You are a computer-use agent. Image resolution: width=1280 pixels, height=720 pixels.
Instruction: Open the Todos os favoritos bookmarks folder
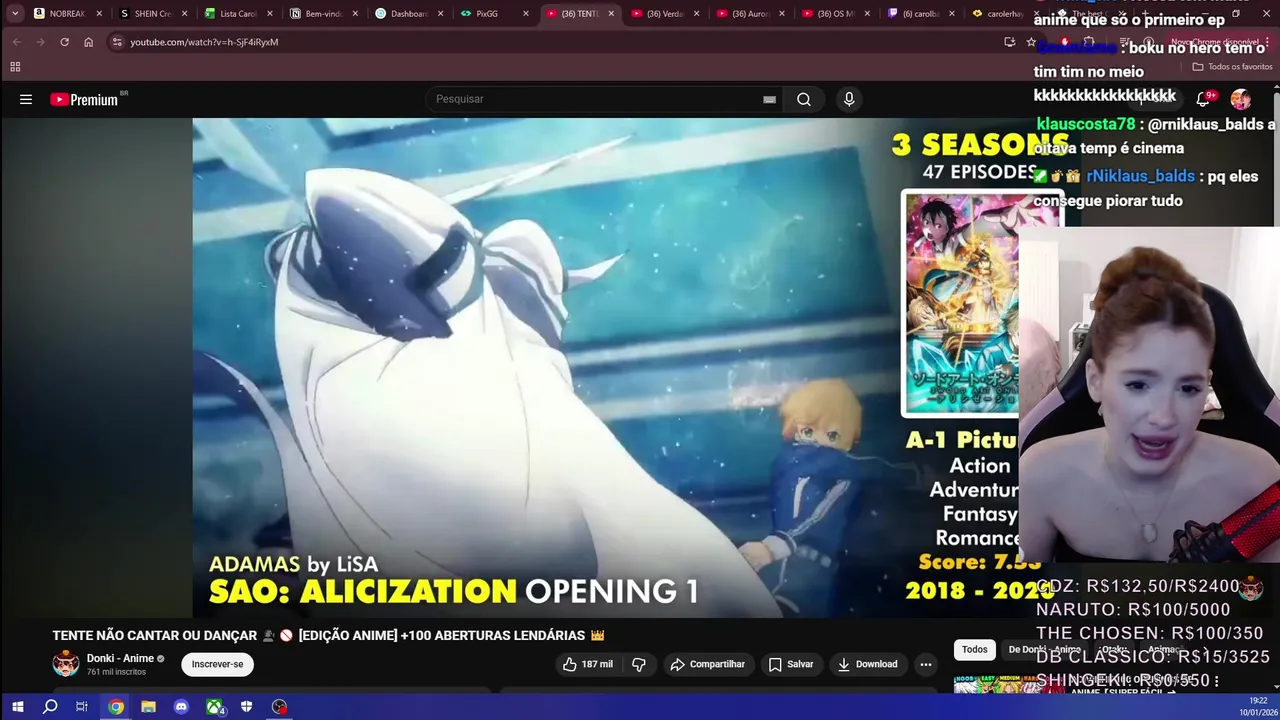tap(1232, 67)
